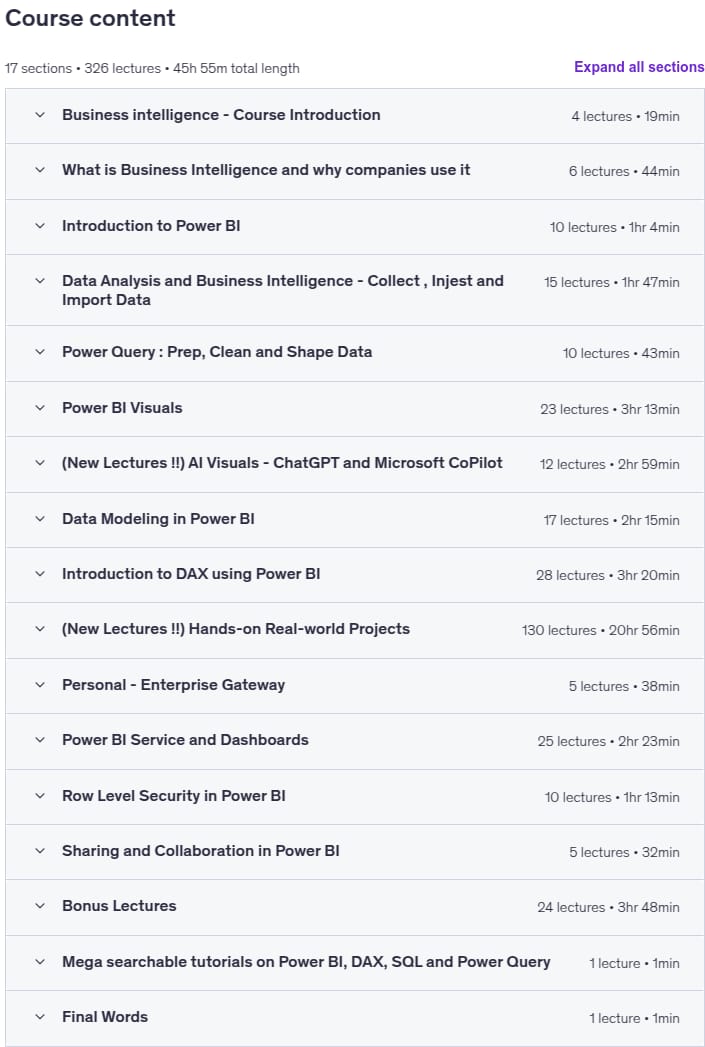Click chevron for Introduction to DAX section

pos(40,574)
